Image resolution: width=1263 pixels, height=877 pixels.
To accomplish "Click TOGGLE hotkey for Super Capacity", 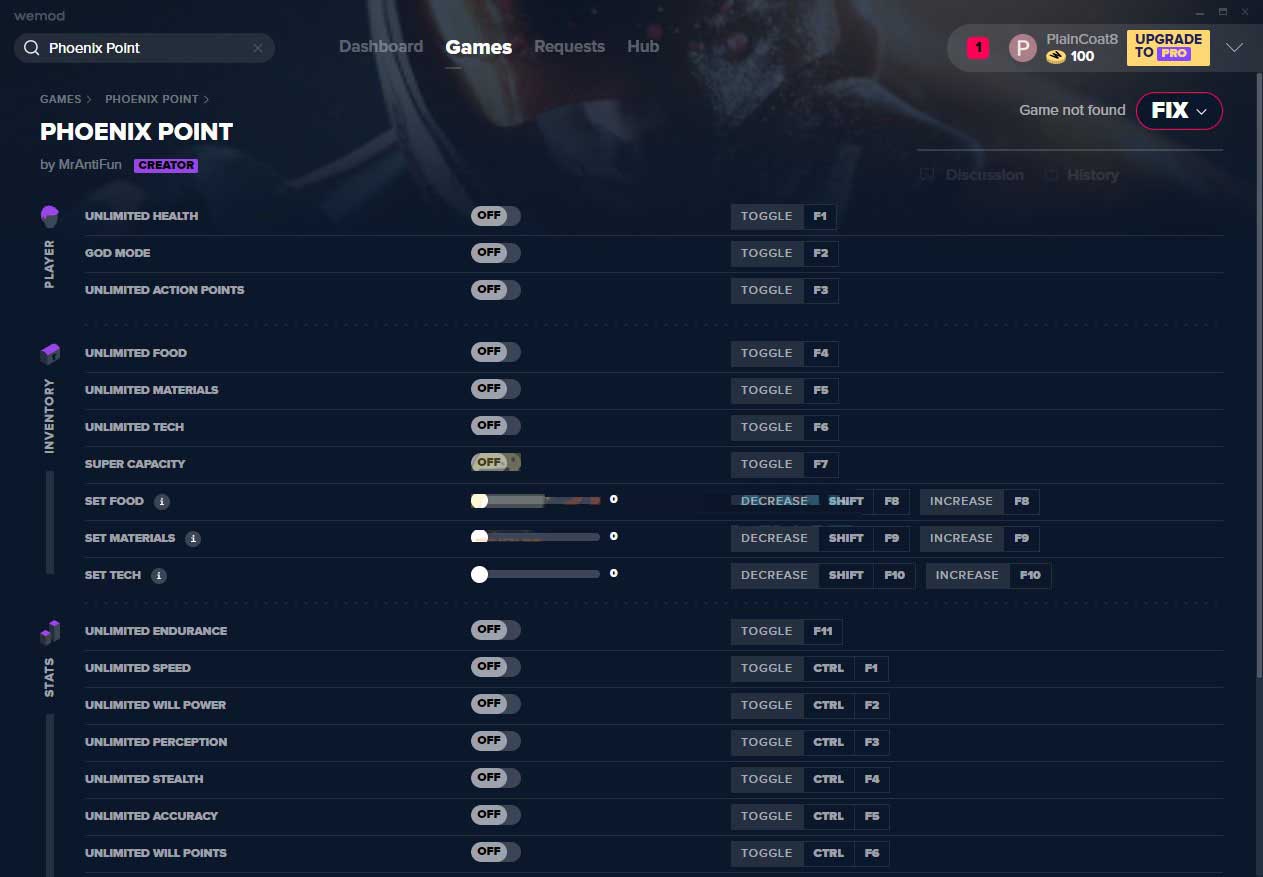I will (x=767, y=464).
